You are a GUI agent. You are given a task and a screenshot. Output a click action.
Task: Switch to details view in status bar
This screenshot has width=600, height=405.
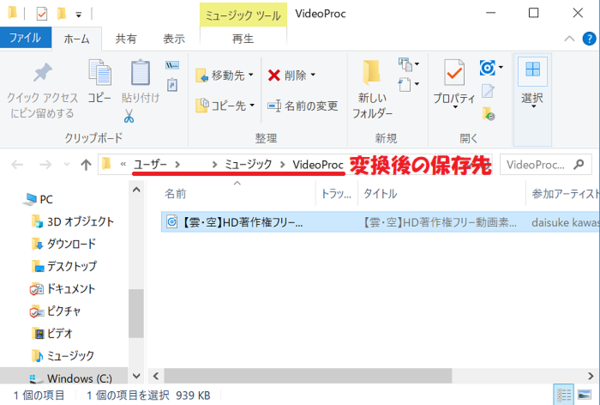pyautogui.click(x=564, y=394)
